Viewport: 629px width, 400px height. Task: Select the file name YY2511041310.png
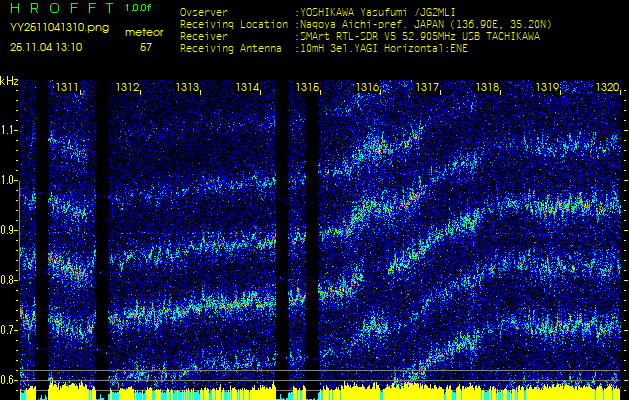pyautogui.click(x=59, y=28)
